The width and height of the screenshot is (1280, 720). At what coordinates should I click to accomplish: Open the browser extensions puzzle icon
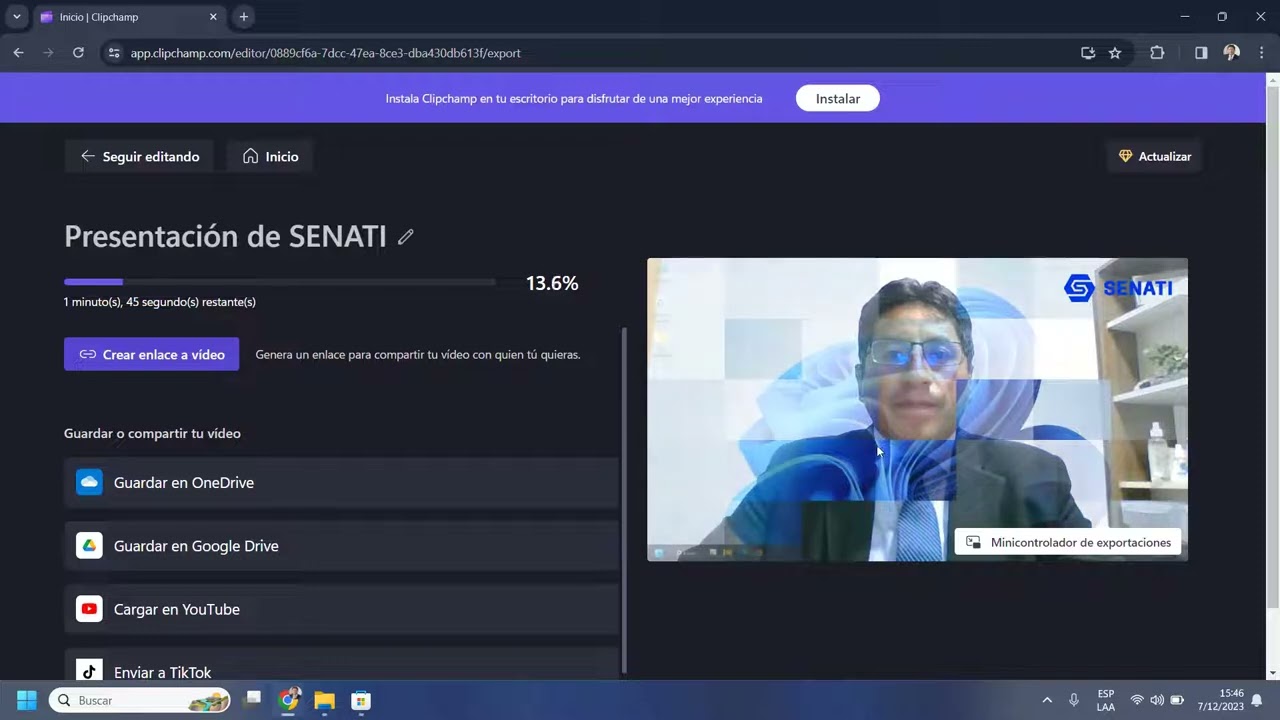[1157, 53]
